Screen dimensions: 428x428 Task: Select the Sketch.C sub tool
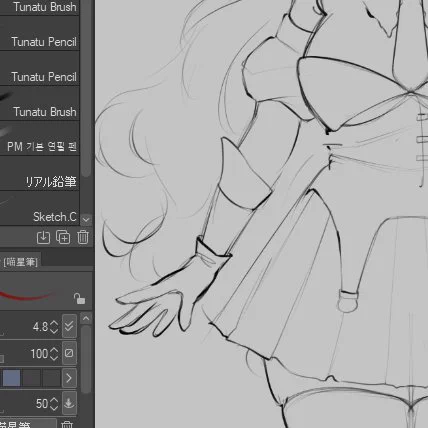(39, 208)
